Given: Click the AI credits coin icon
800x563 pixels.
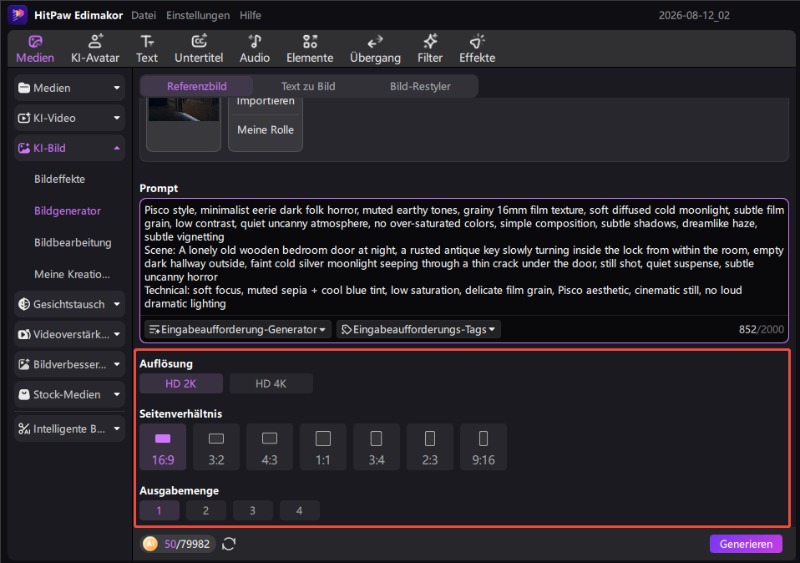Looking at the screenshot, I should click(x=150, y=544).
